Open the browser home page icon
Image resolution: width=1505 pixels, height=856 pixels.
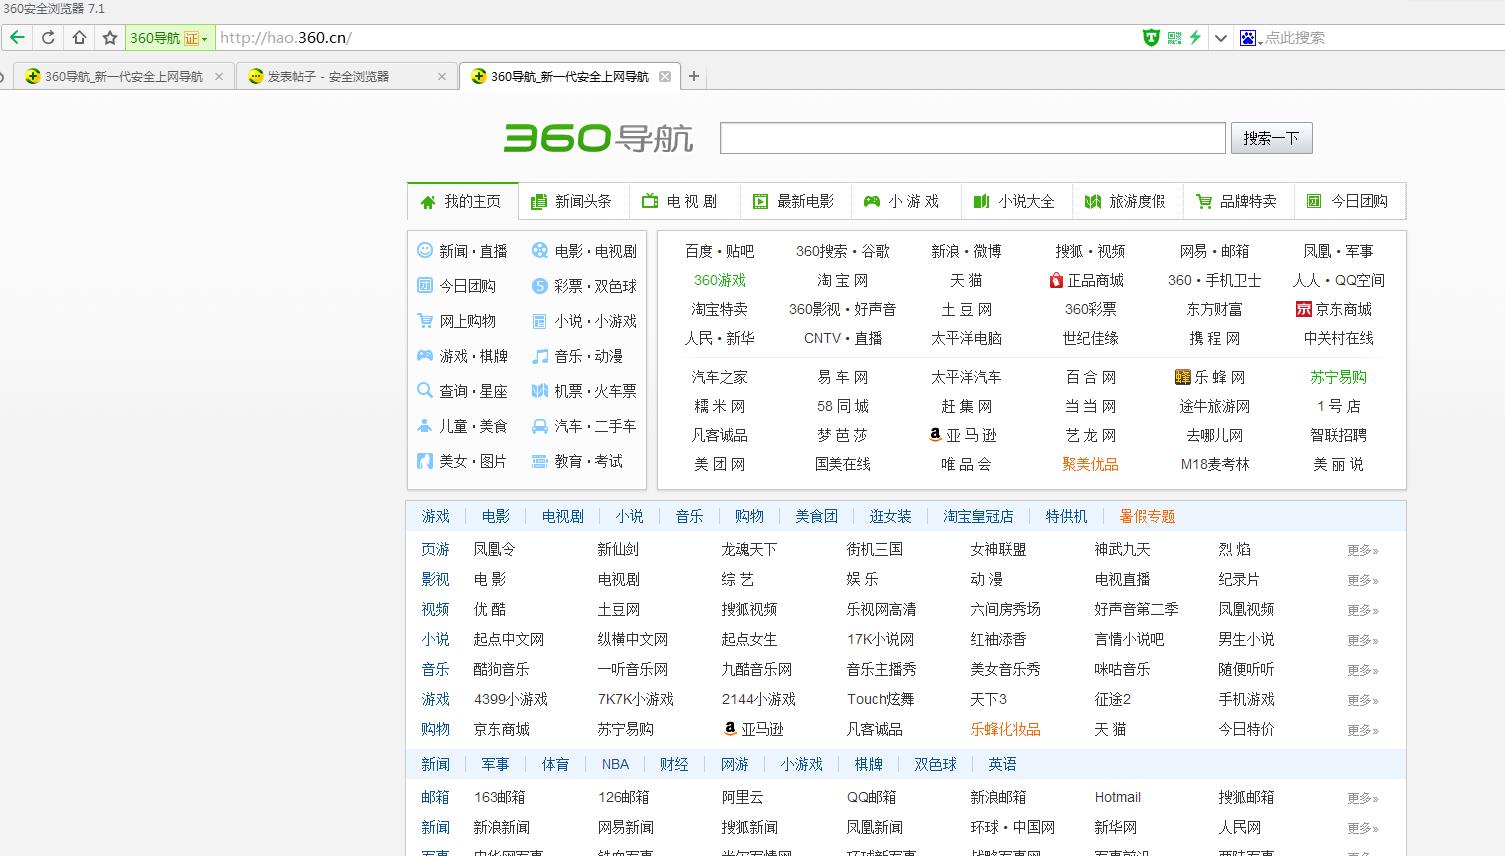click(x=79, y=38)
